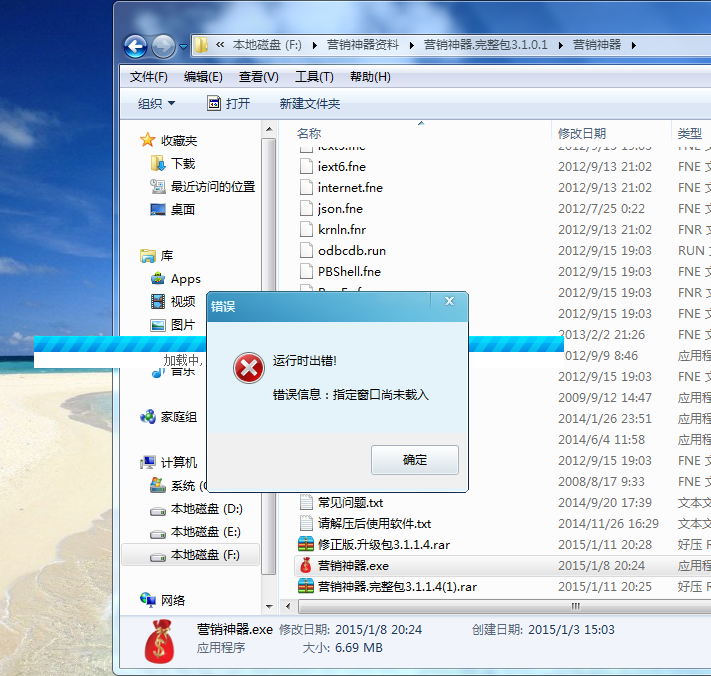This screenshot has height=676, width=711.
Task: Sort by 名称 column header
Action: (309, 133)
